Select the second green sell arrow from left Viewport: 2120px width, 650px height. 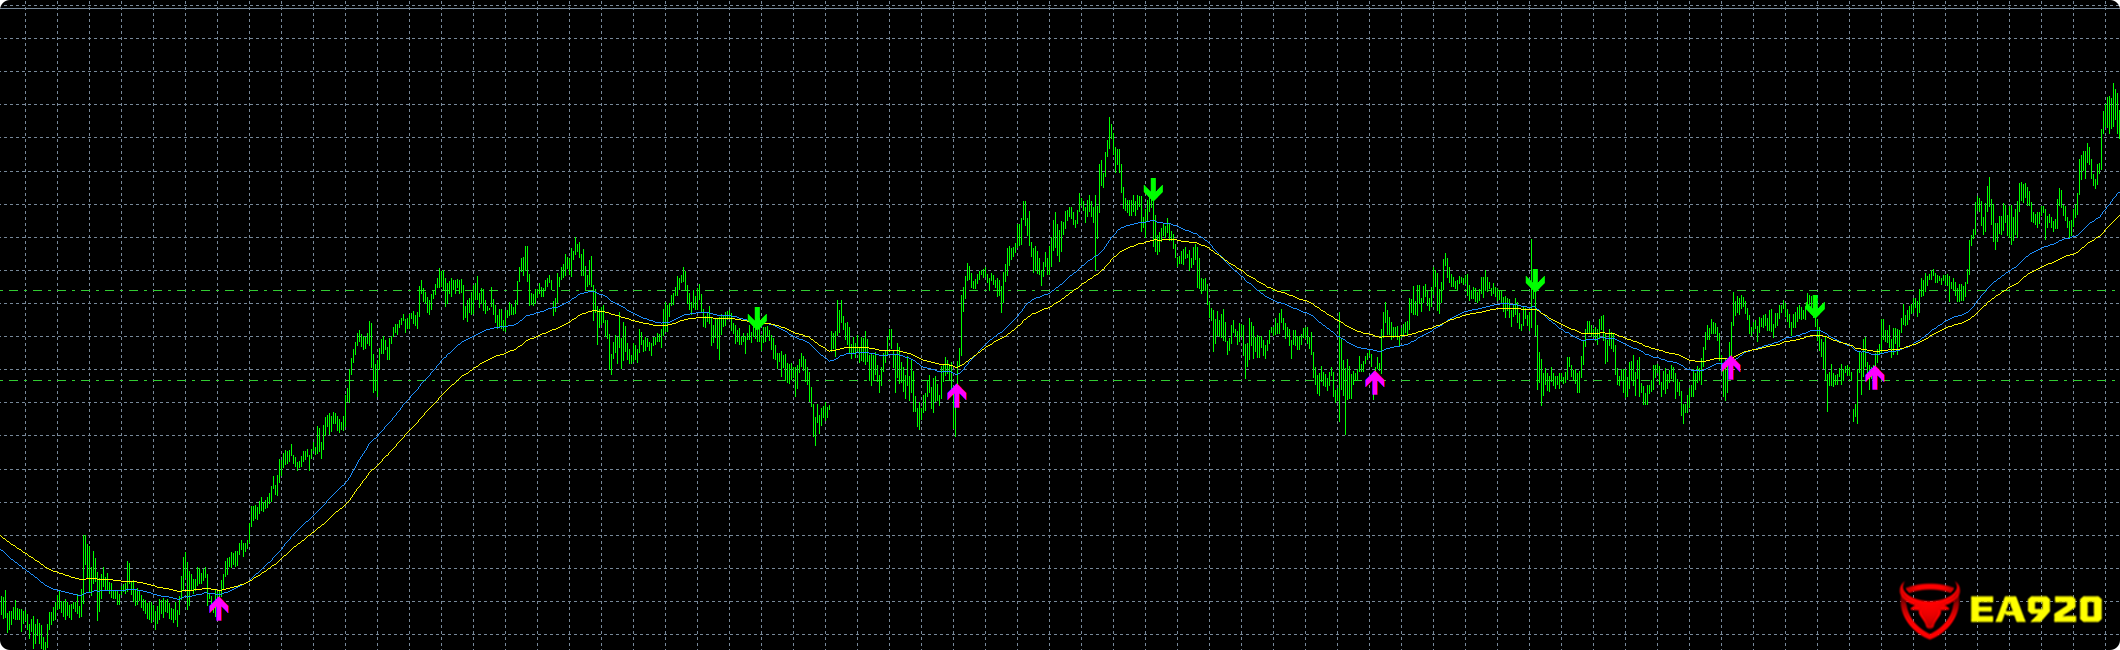click(x=1154, y=189)
